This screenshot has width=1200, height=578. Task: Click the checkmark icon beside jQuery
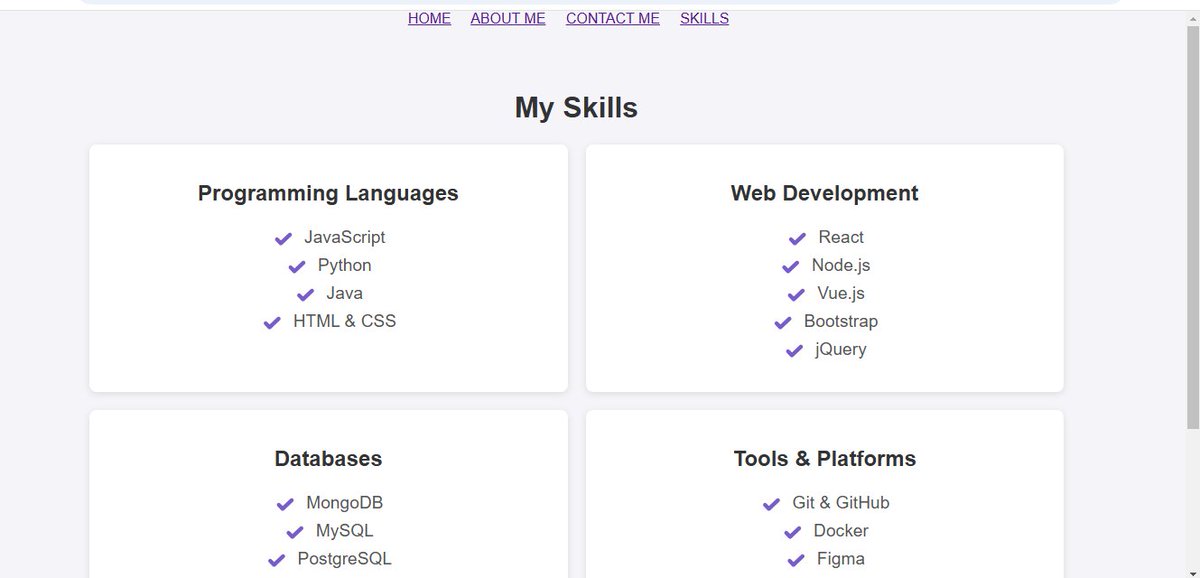click(x=794, y=351)
